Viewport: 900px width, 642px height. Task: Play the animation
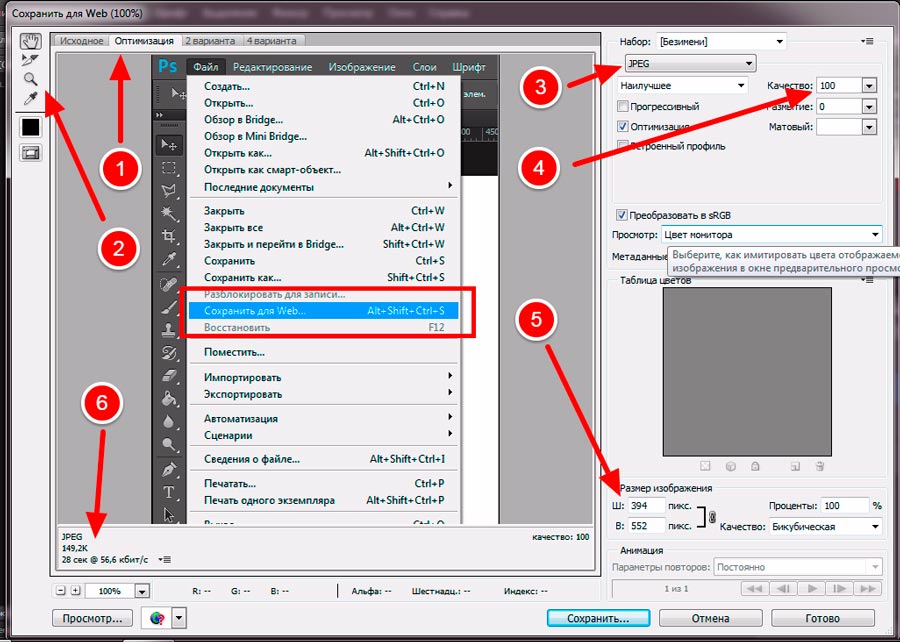pyautogui.click(x=812, y=589)
